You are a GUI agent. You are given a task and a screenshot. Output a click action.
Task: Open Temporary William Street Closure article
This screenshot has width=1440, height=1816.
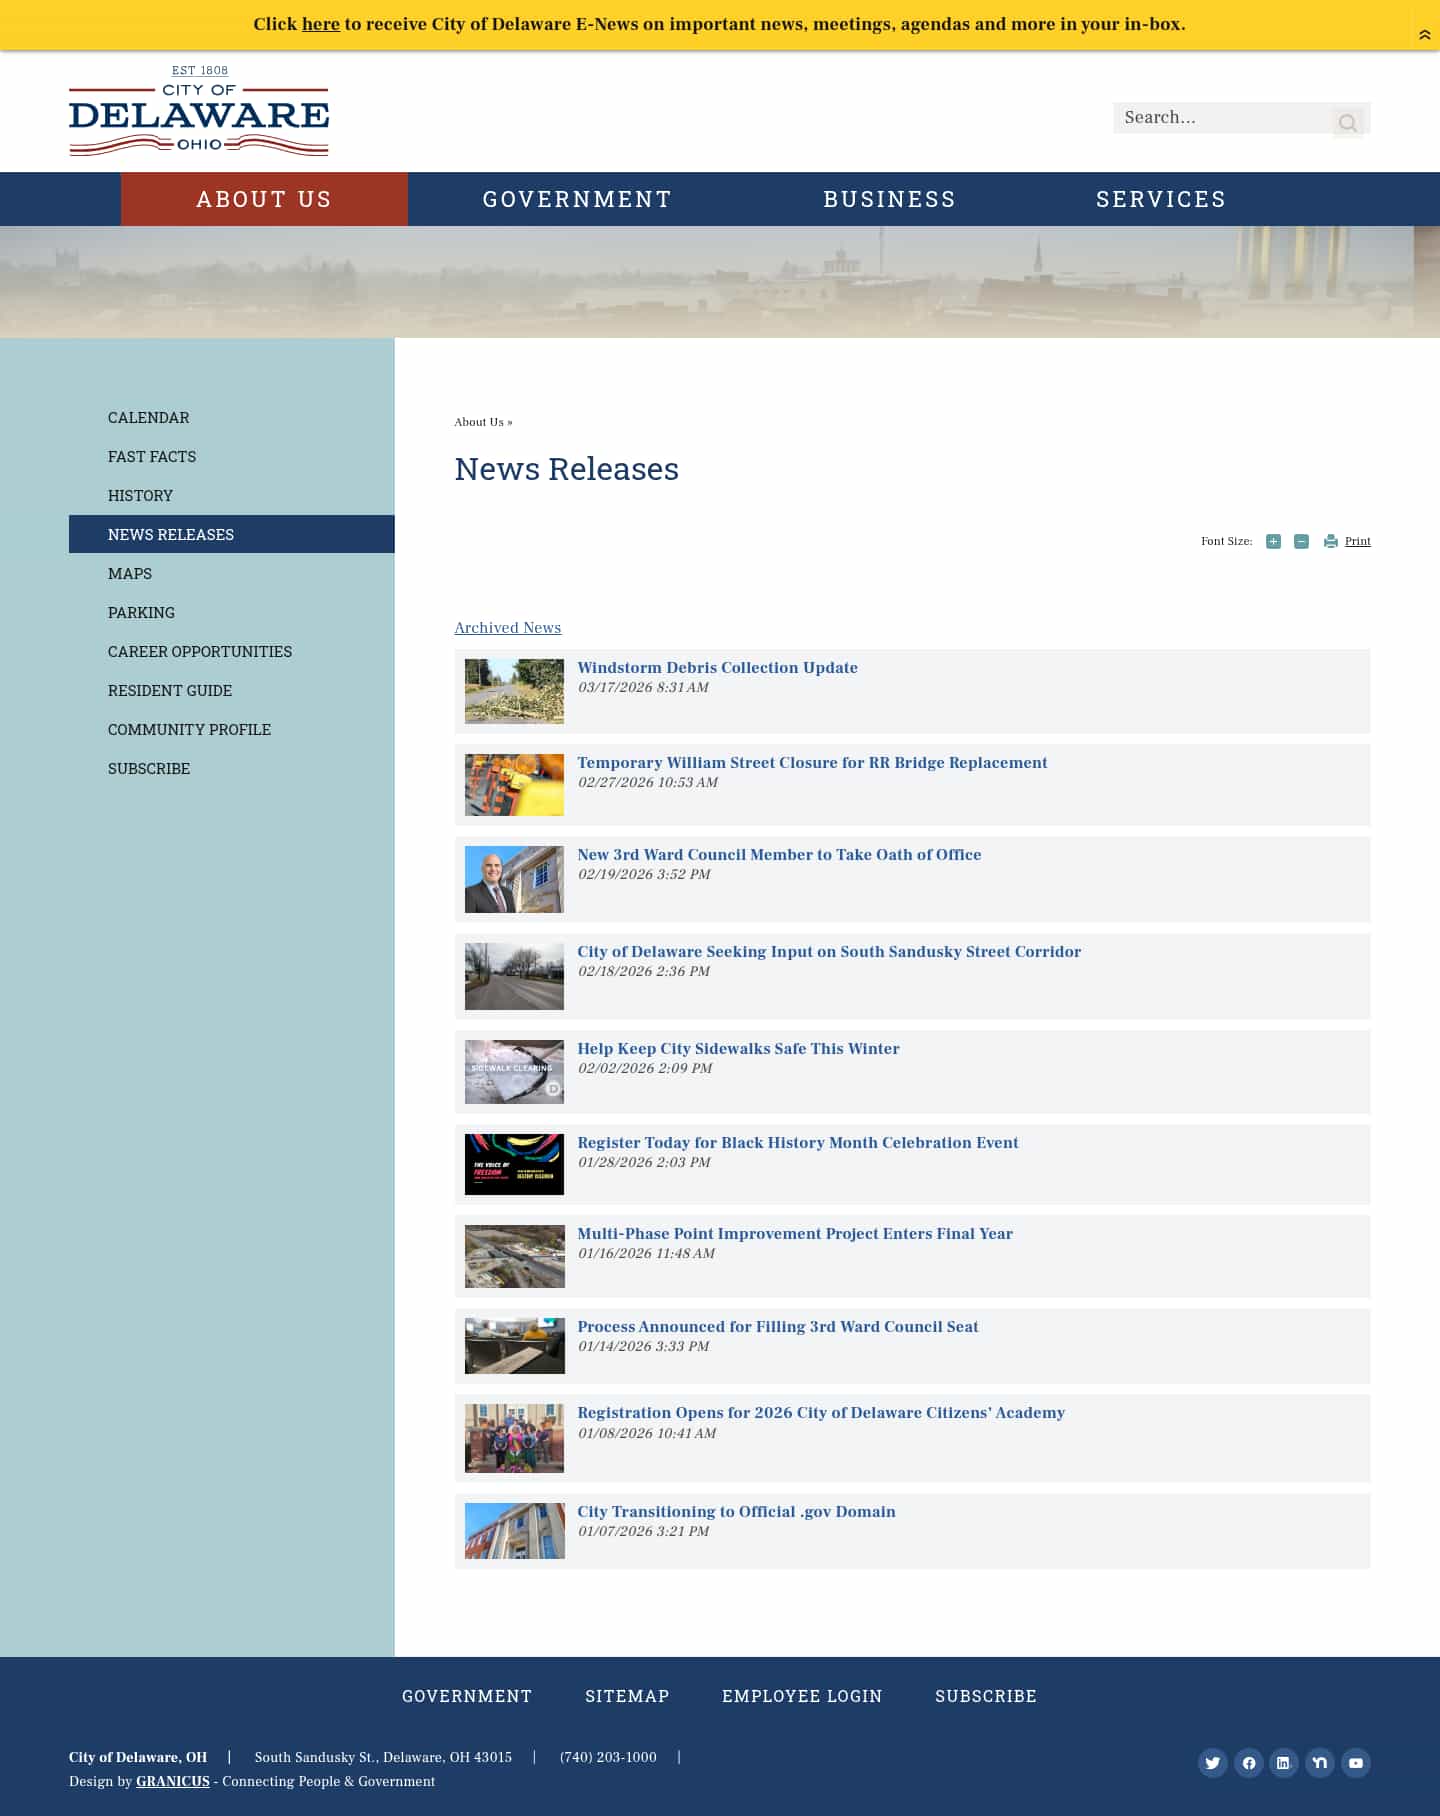click(x=812, y=762)
